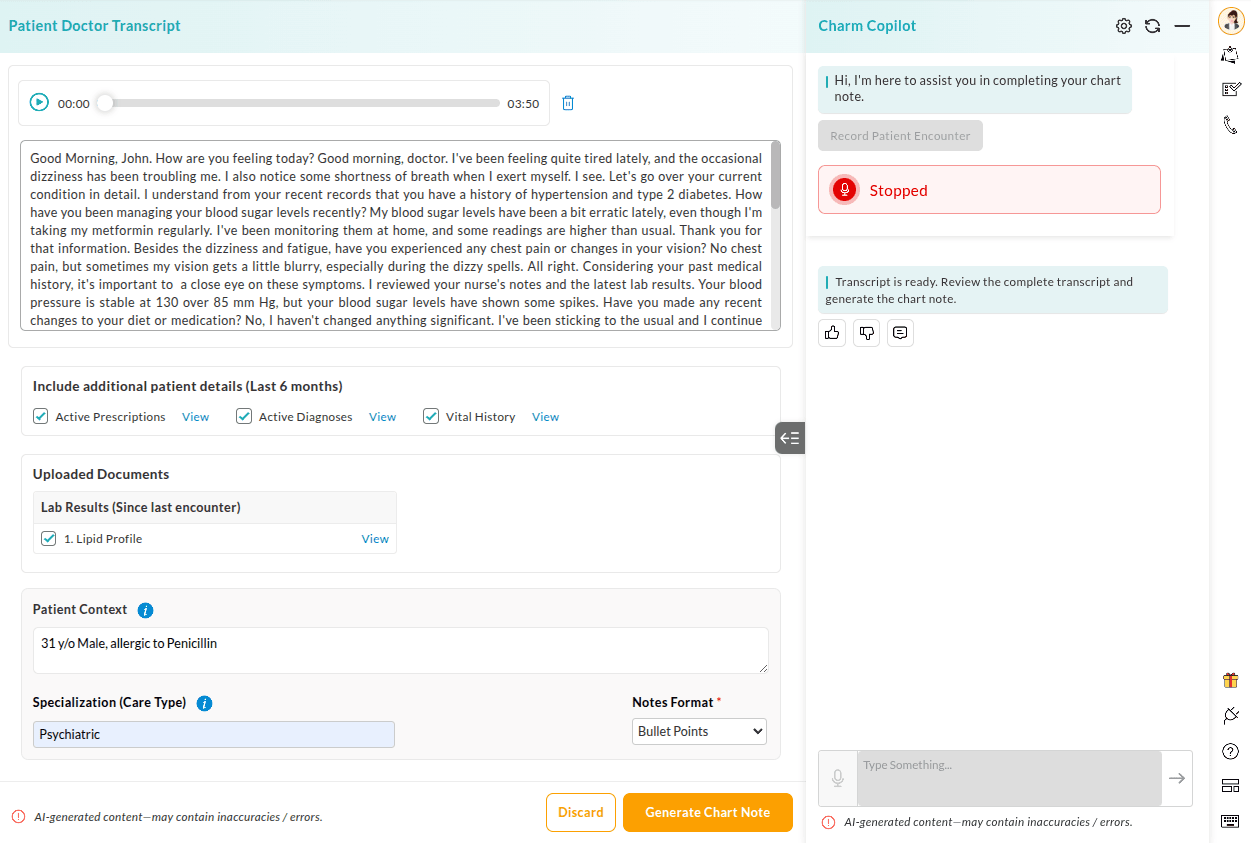Click inside the transcript text box

[x=396, y=236]
